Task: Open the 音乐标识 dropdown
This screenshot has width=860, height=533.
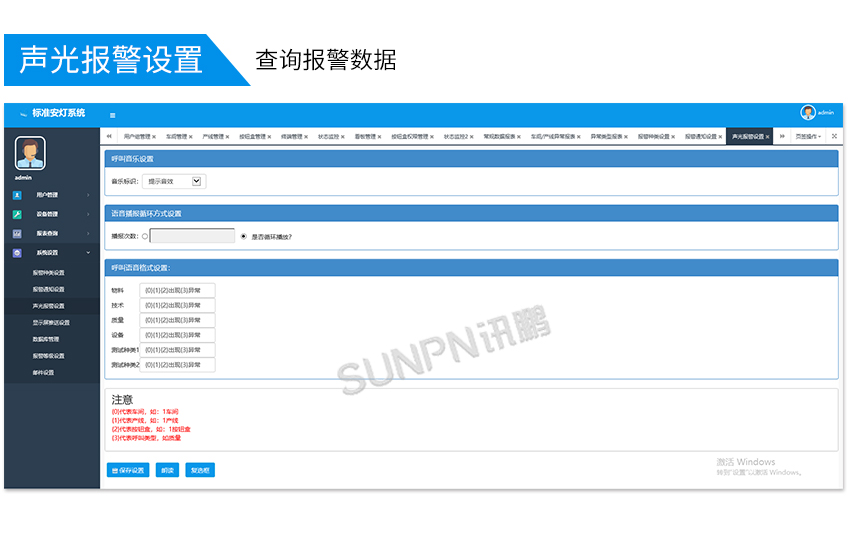Action: click(x=174, y=181)
